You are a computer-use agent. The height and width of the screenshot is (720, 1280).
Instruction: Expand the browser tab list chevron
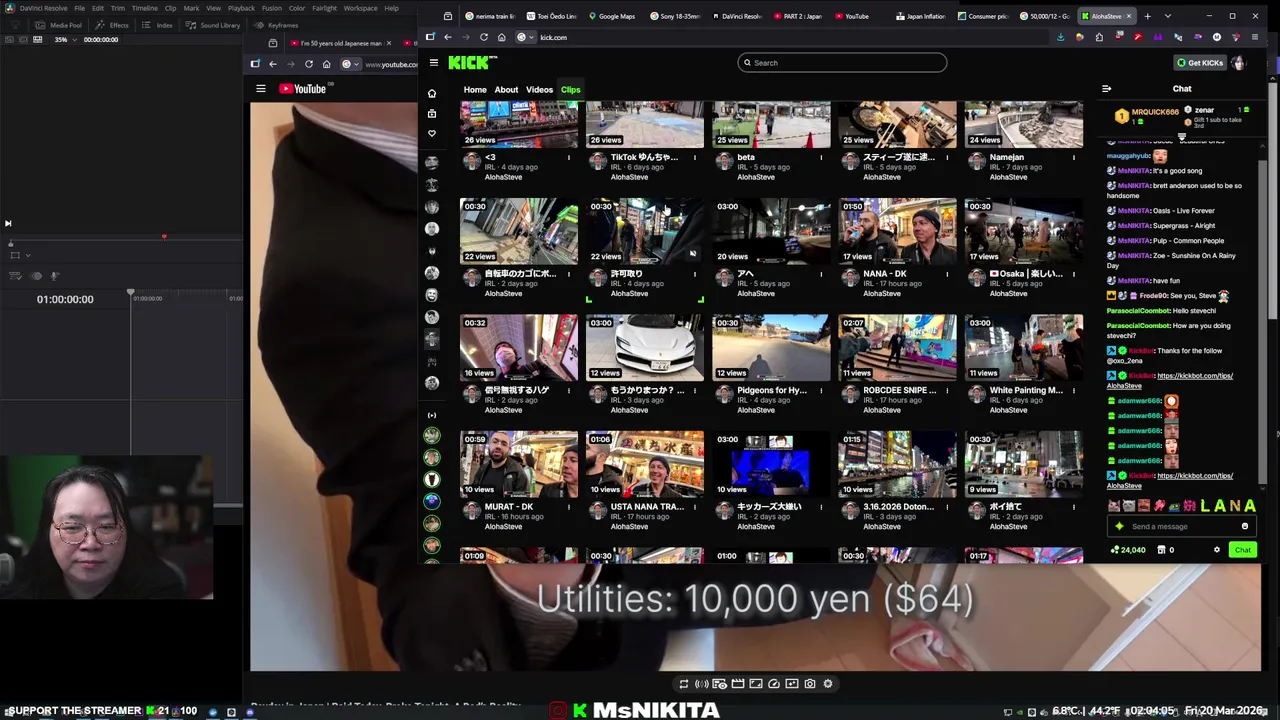click(x=1167, y=16)
